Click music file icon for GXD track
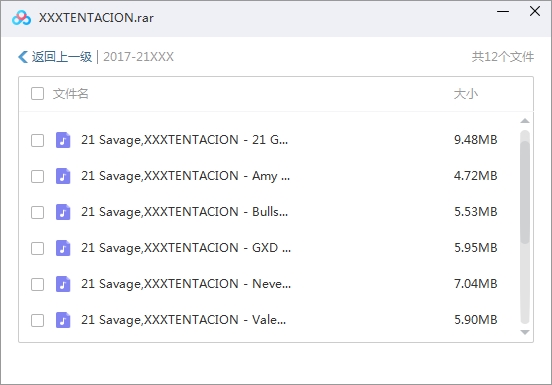Viewport: 552px width, 385px height. 63,248
